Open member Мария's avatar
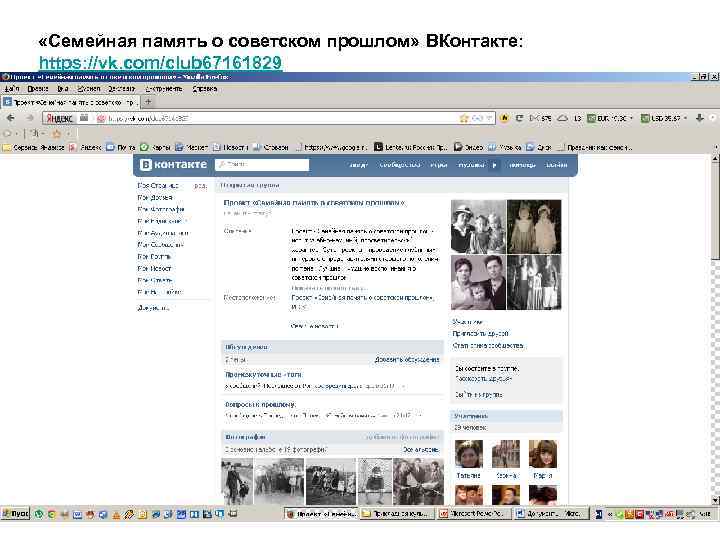Screen dimensions: 720x540 (x=543, y=454)
